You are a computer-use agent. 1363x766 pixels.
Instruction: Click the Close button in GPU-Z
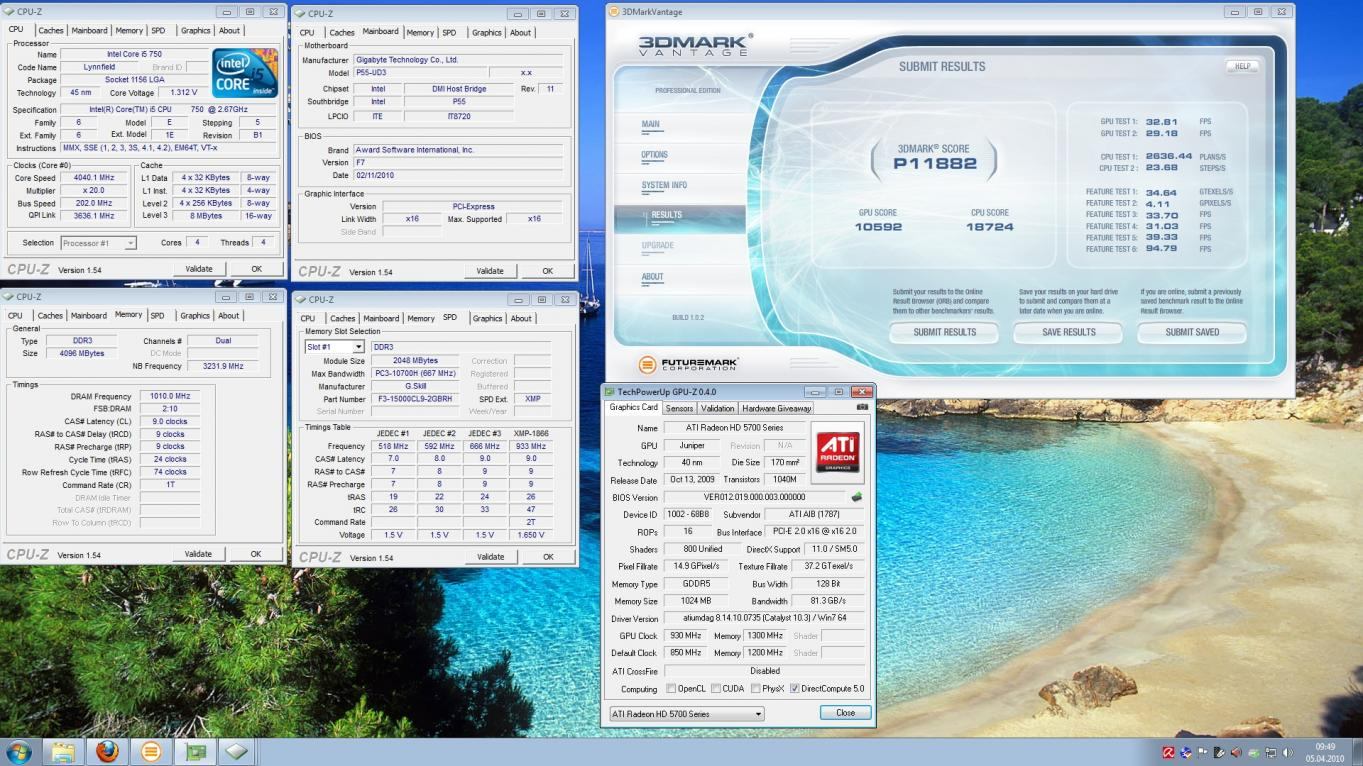[845, 713]
